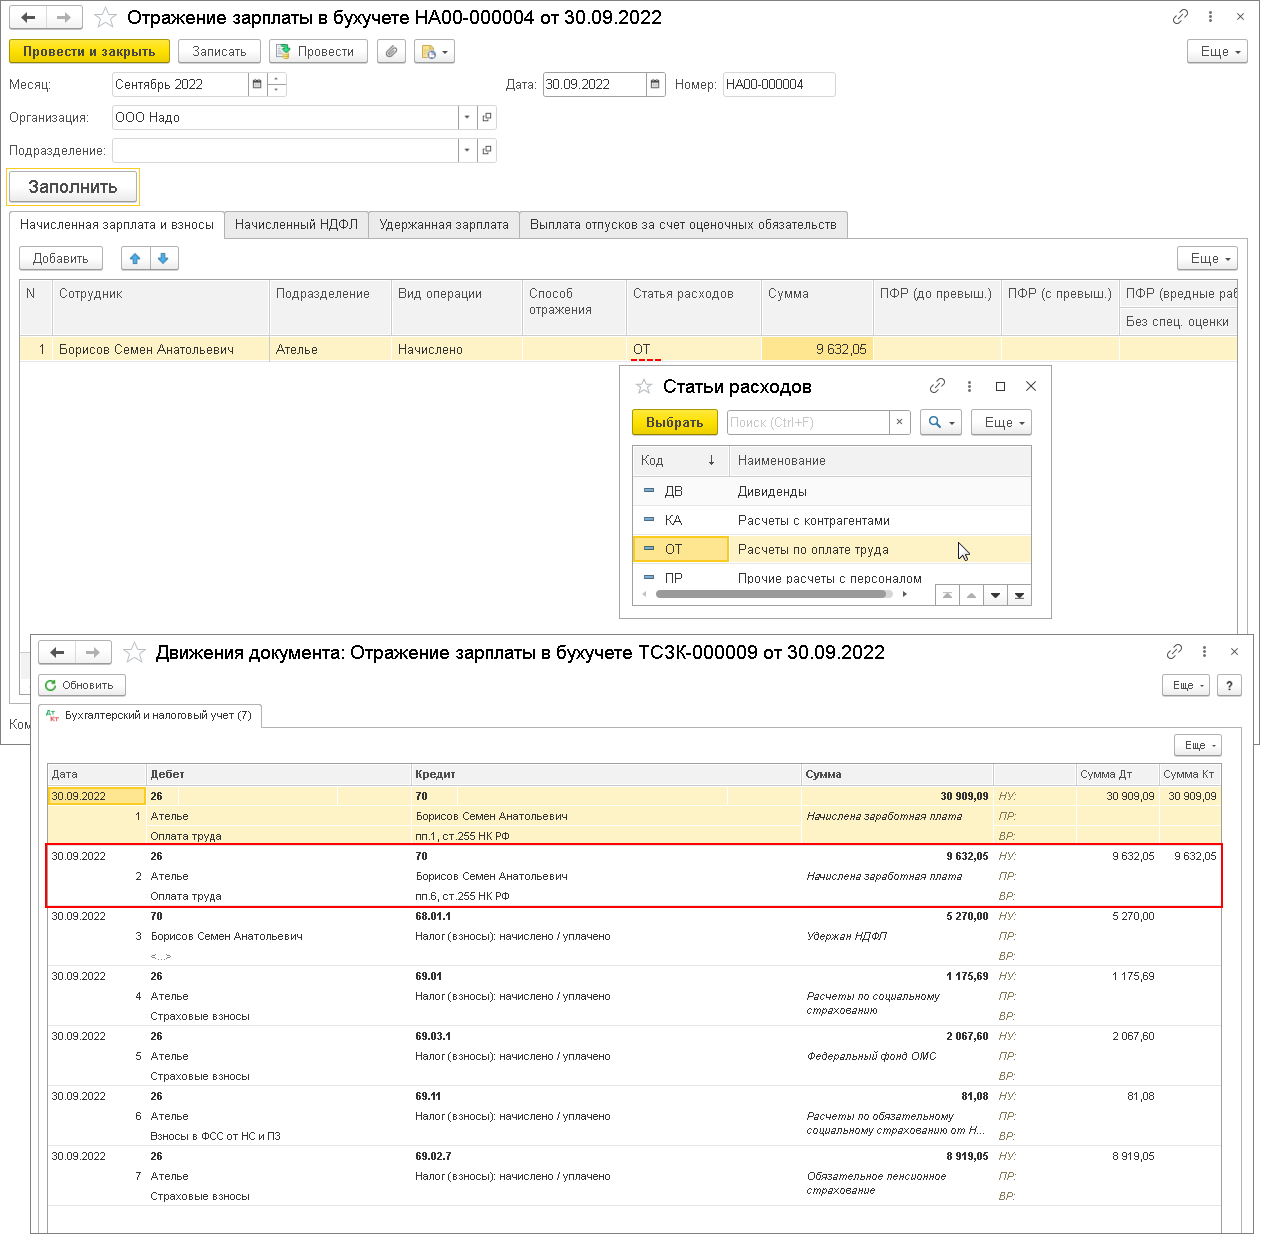Switch to Начисленный НДФЛ tab
This screenshot has width=1264, height=1238.
296,225
